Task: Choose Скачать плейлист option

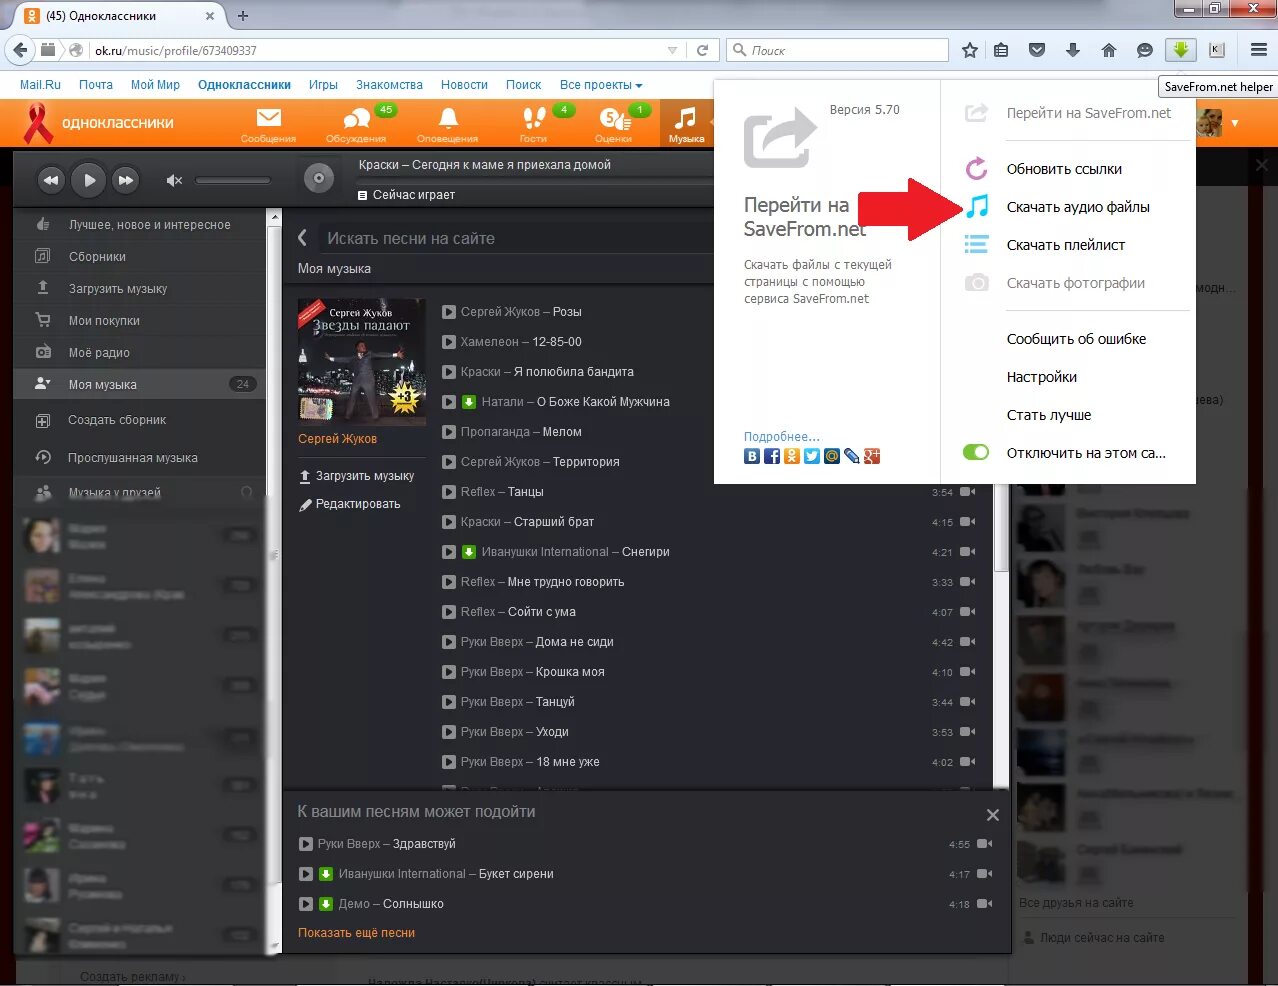Action: click(x=1066, y=245)
